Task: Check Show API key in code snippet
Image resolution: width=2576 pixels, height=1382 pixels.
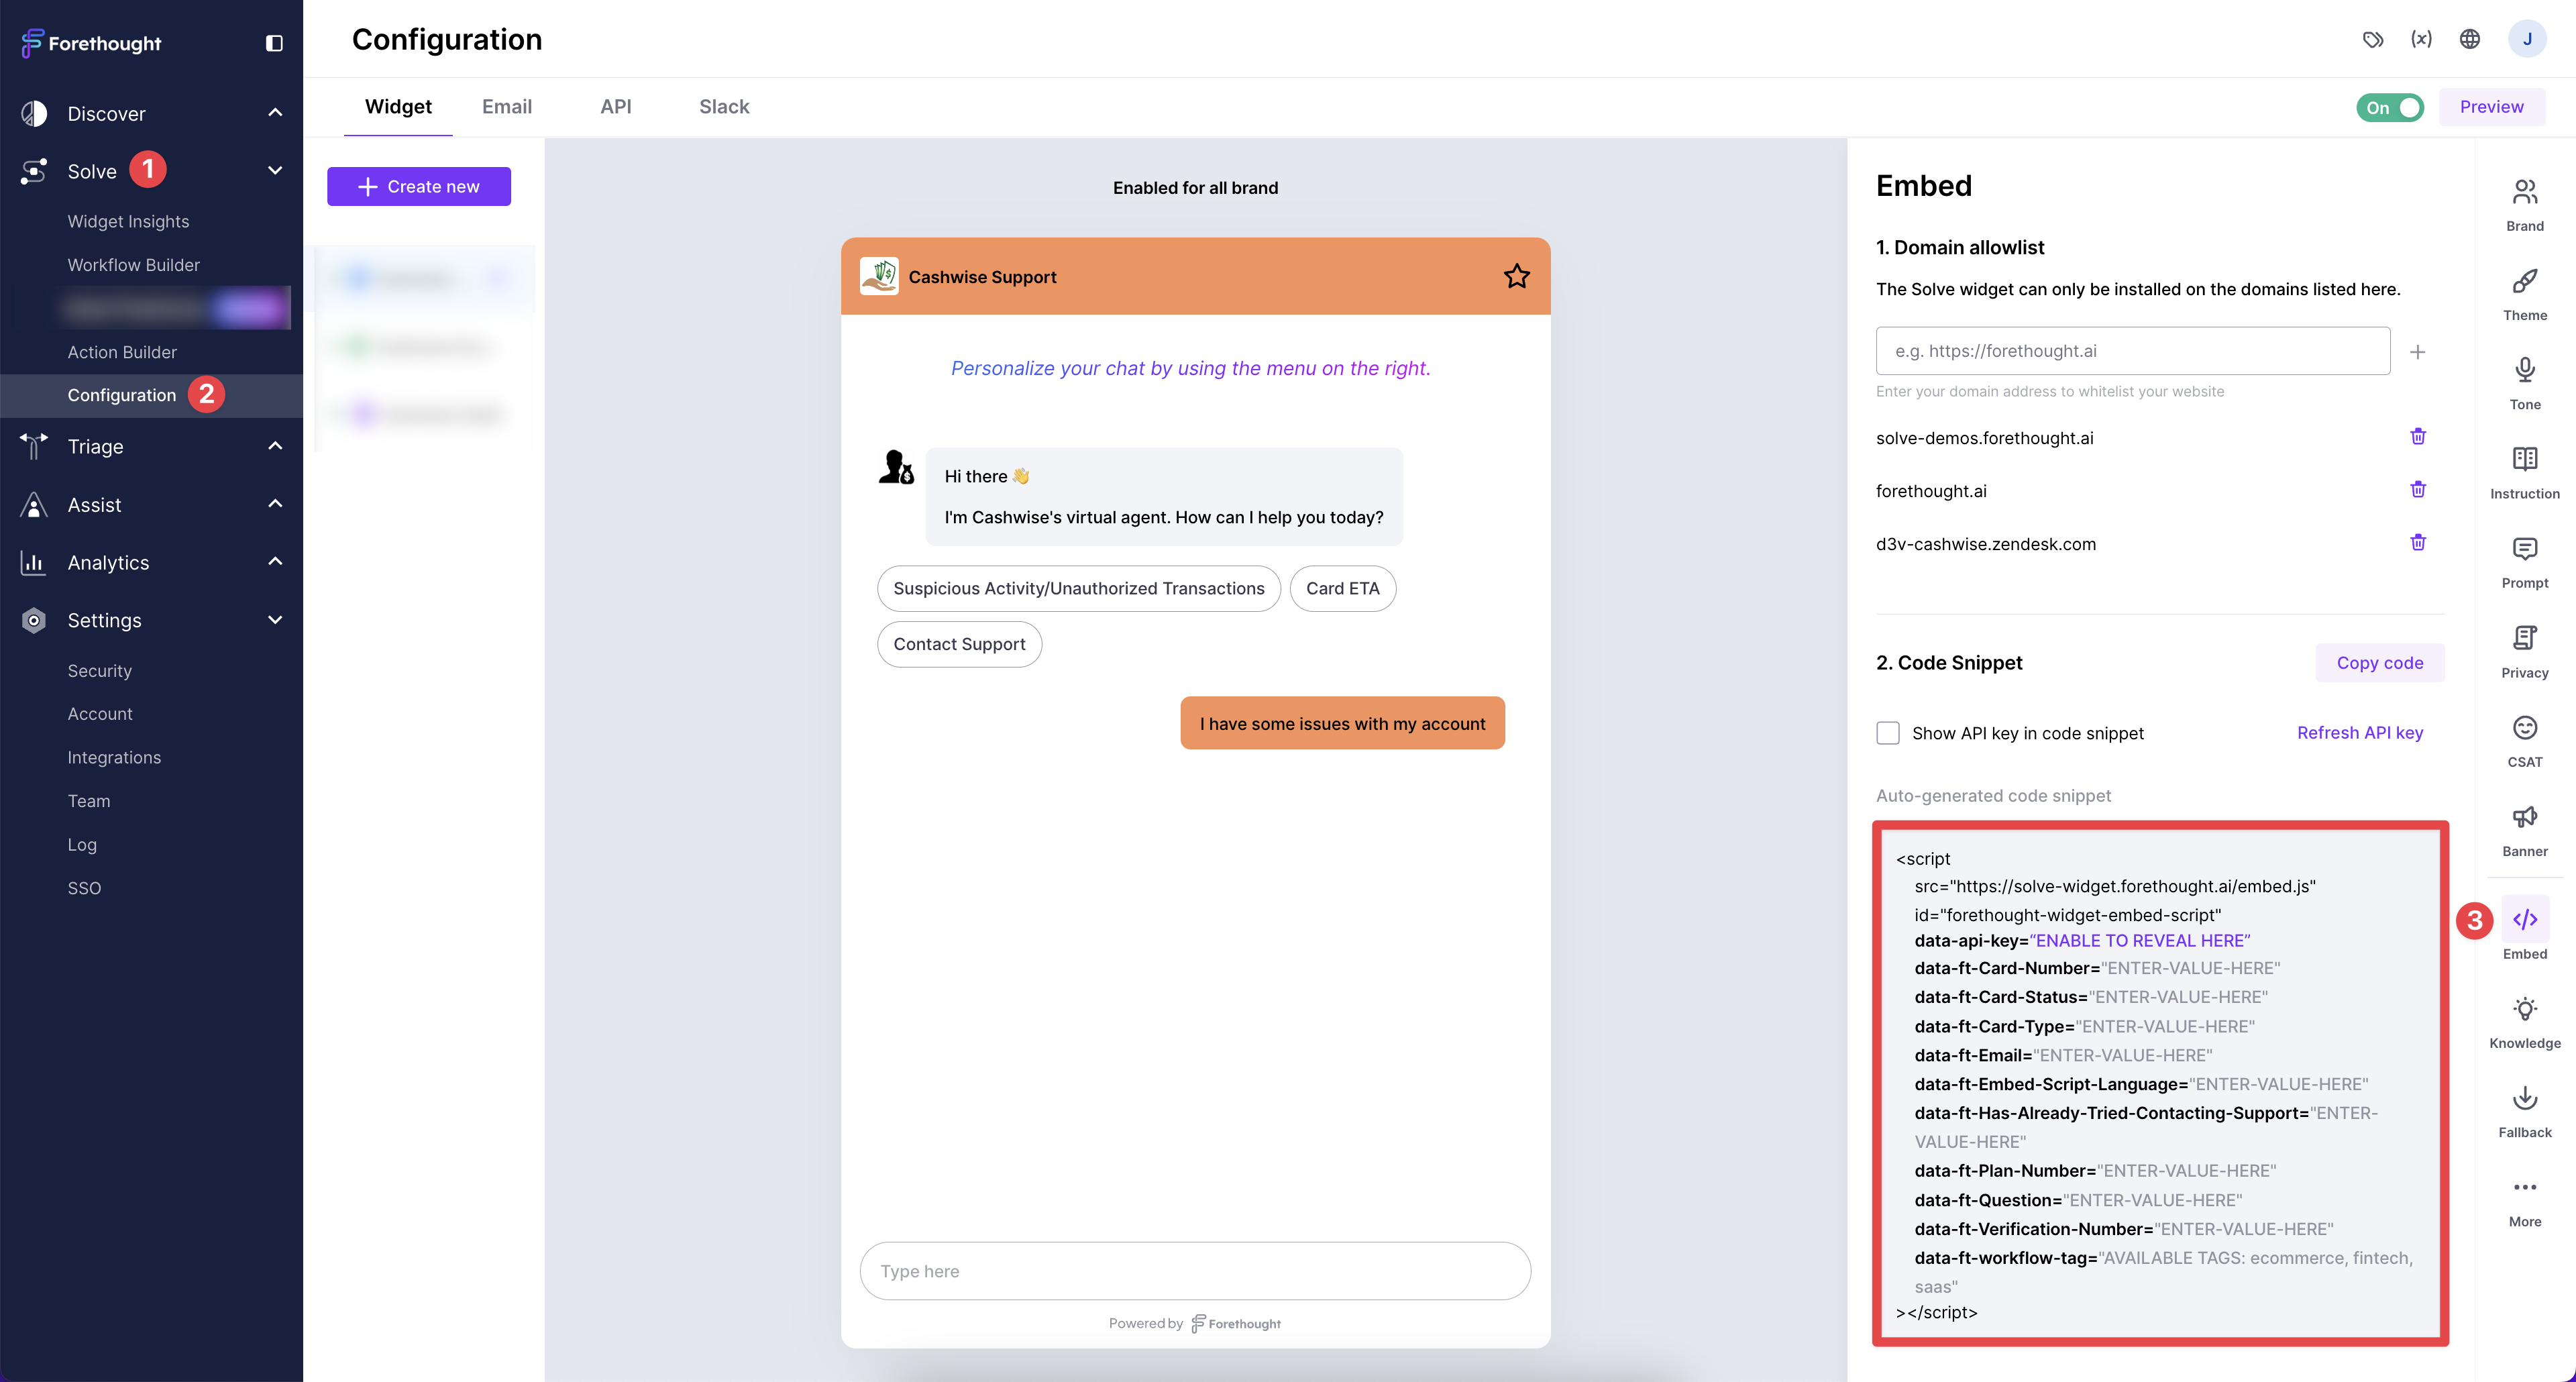Action: pyautogui.click(x=1888, y=733)
